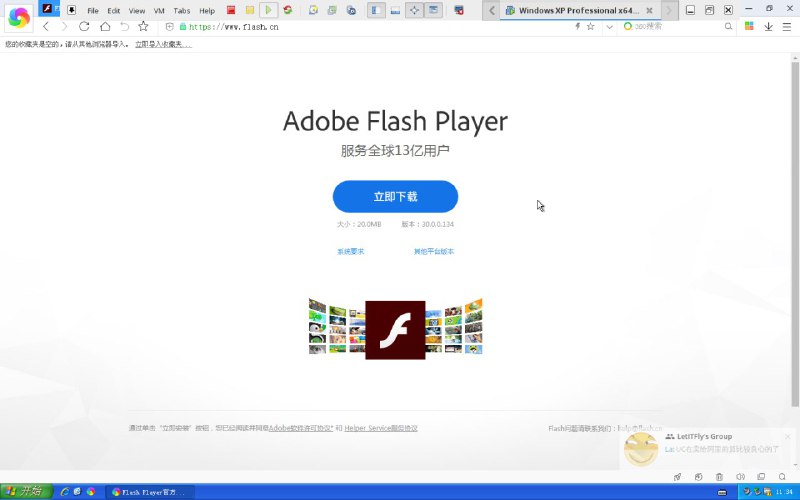This screenshot has width=800, height=500.
Task: Toggle full screen mode icon
Action: (x=414, y=10)
